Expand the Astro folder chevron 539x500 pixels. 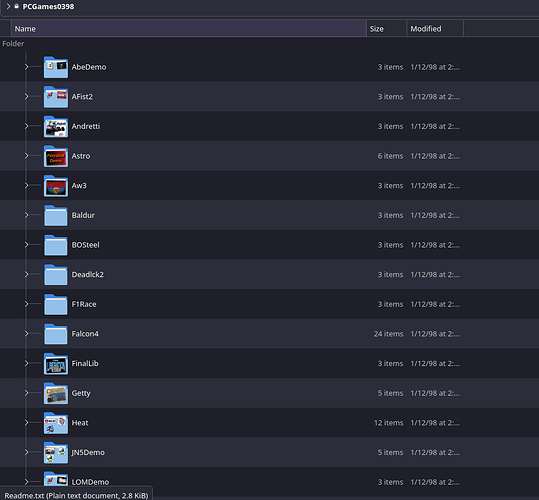point(26,156)
